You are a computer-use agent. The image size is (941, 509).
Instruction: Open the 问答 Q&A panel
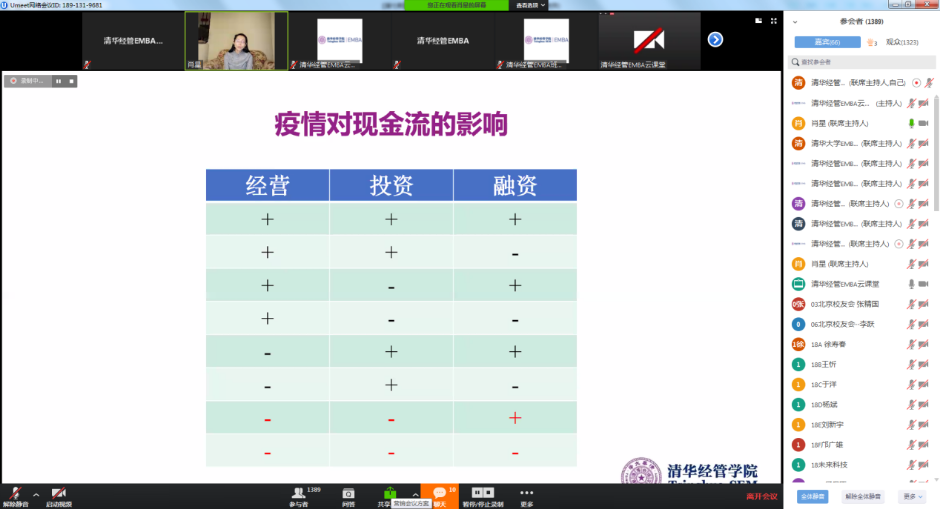(348, 497)
